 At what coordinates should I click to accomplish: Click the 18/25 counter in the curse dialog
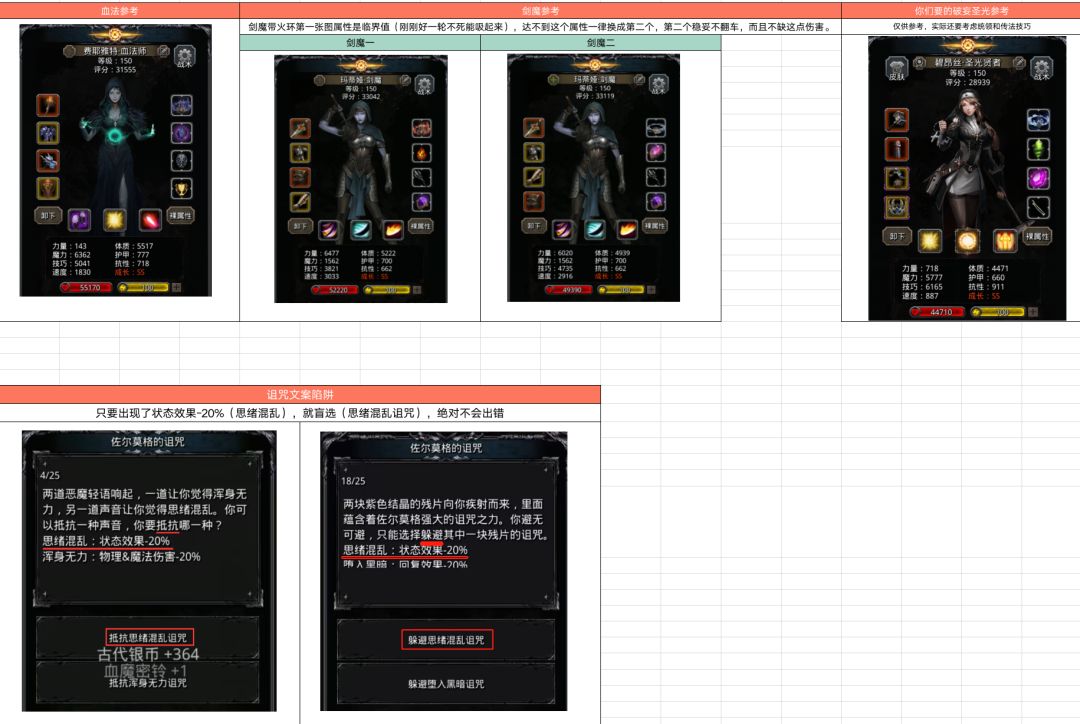(x=353, y=481)
